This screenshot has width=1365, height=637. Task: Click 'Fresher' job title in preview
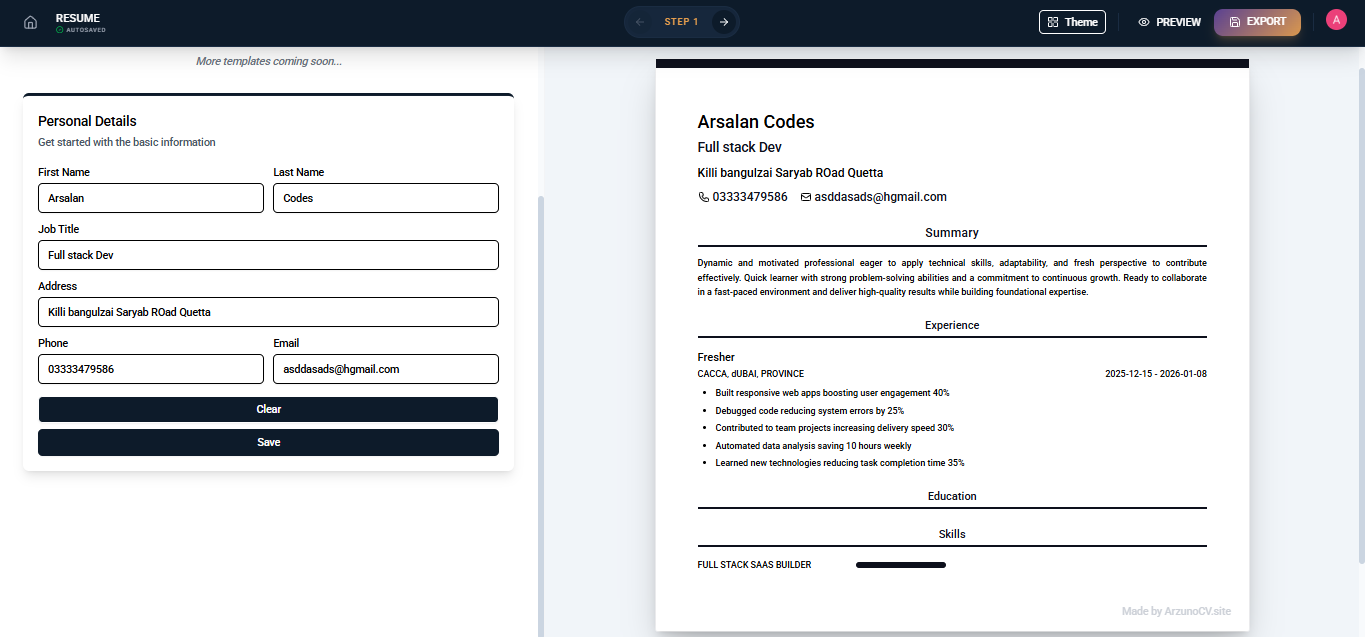[x=716, y=357]
